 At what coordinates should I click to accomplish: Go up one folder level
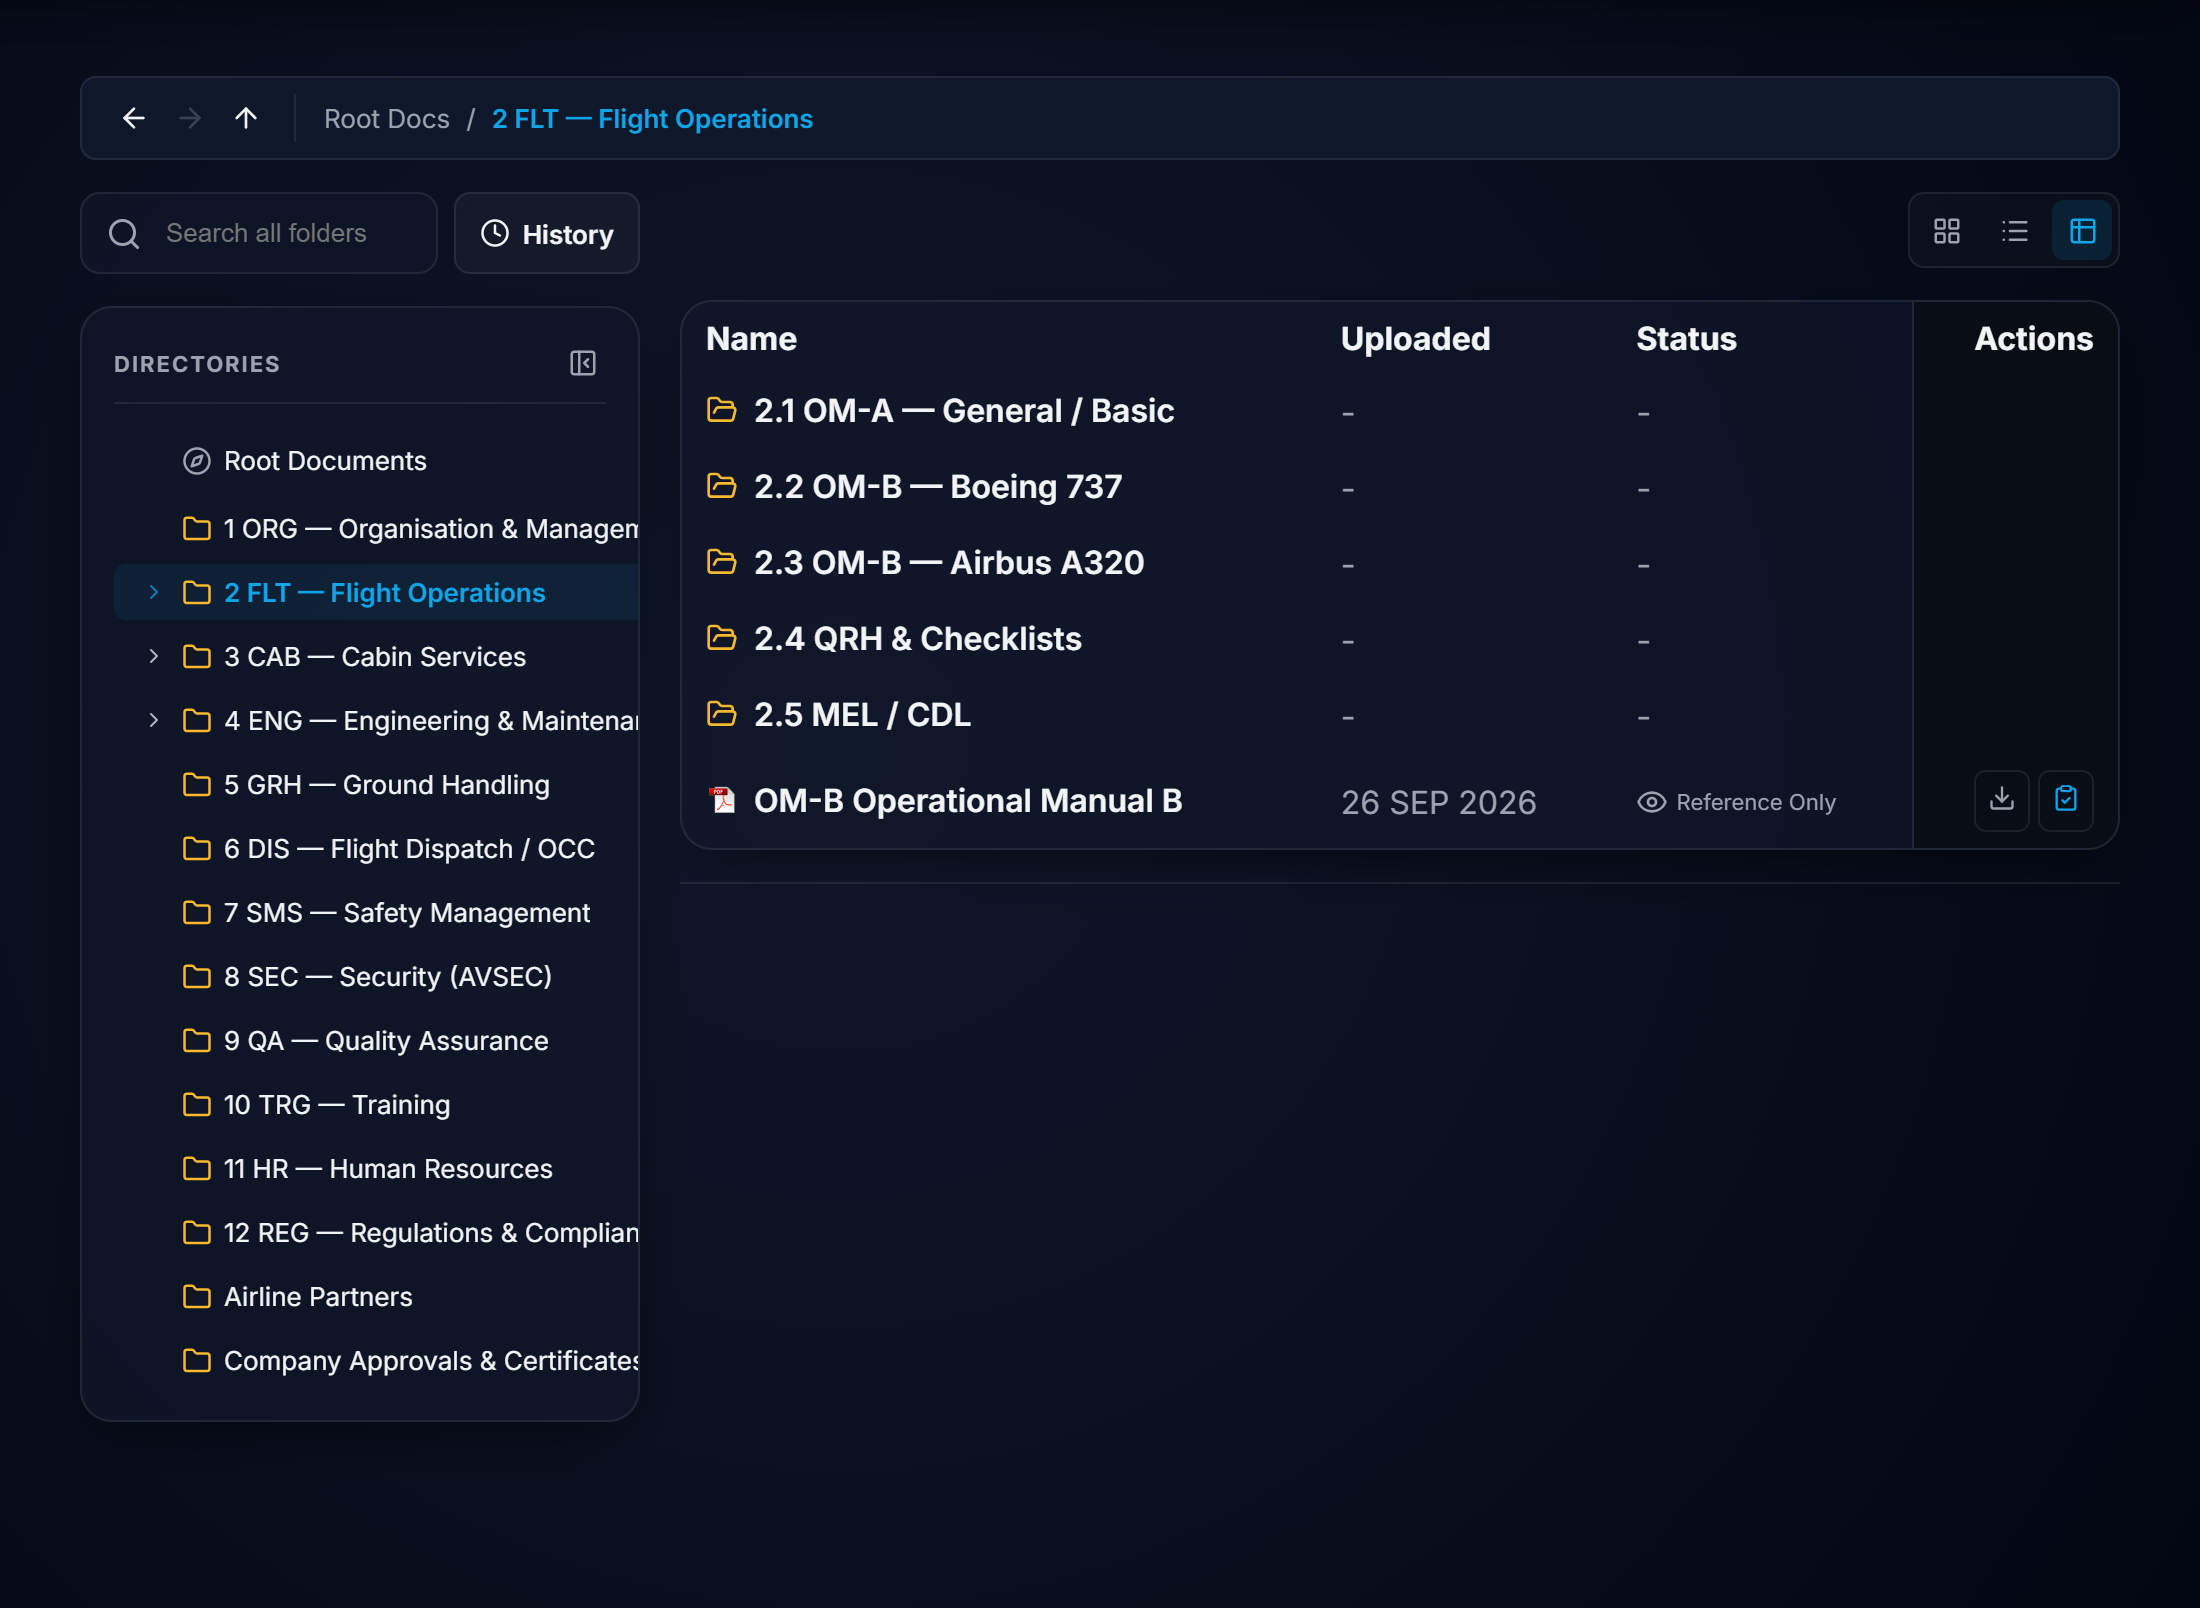tap(246, 118)
